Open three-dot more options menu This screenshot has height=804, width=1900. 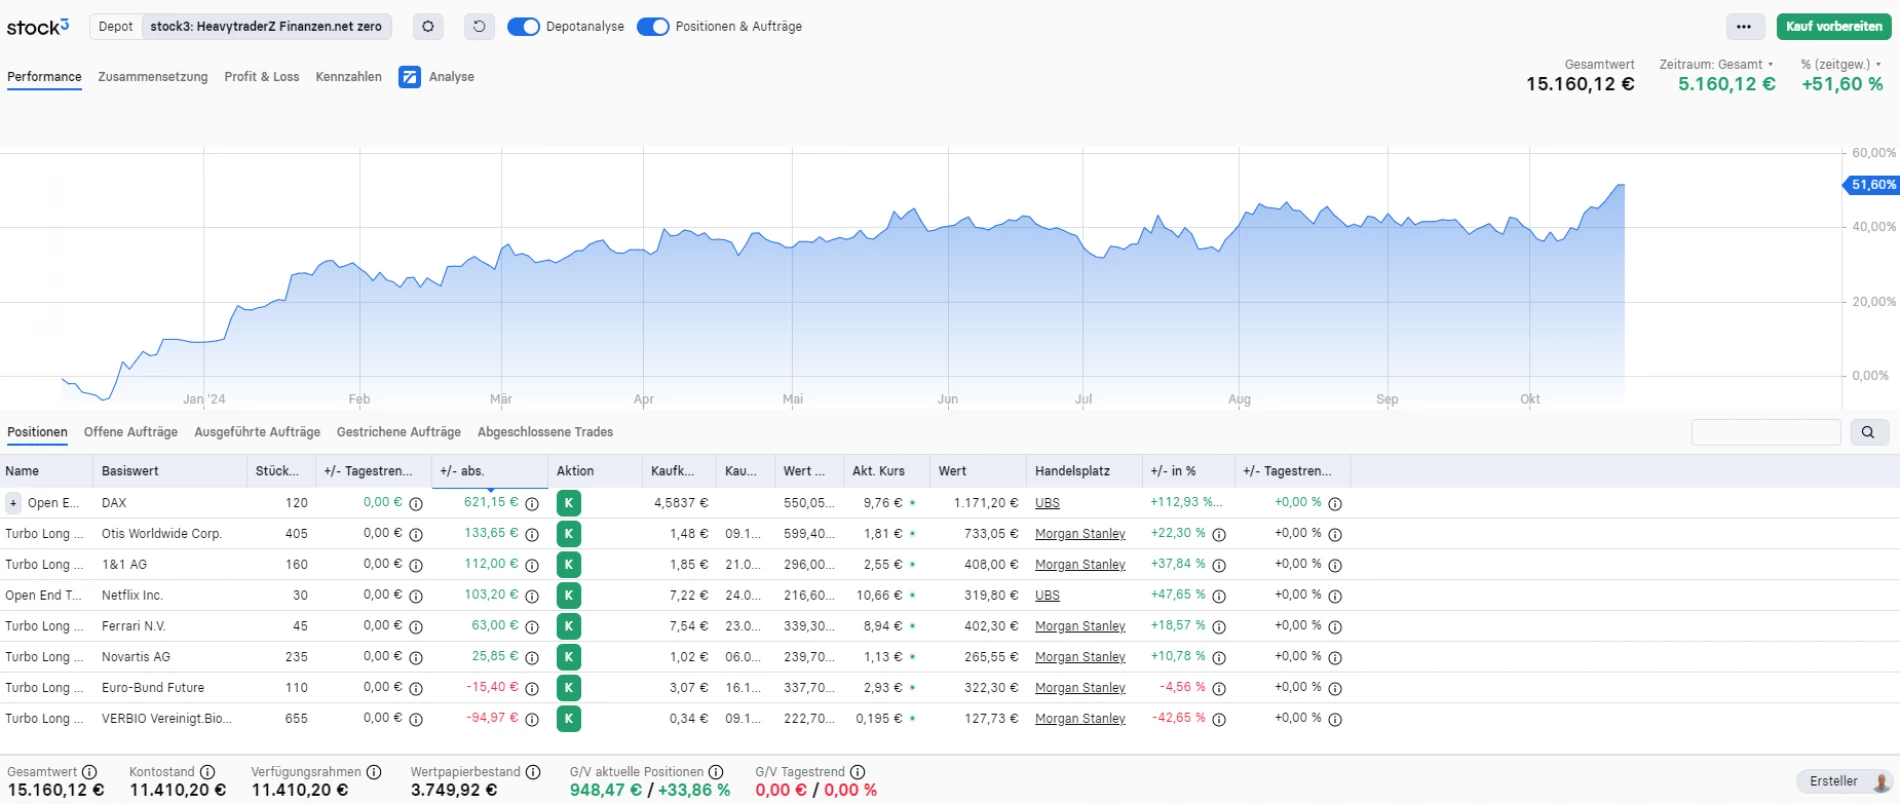[1743, 27]
